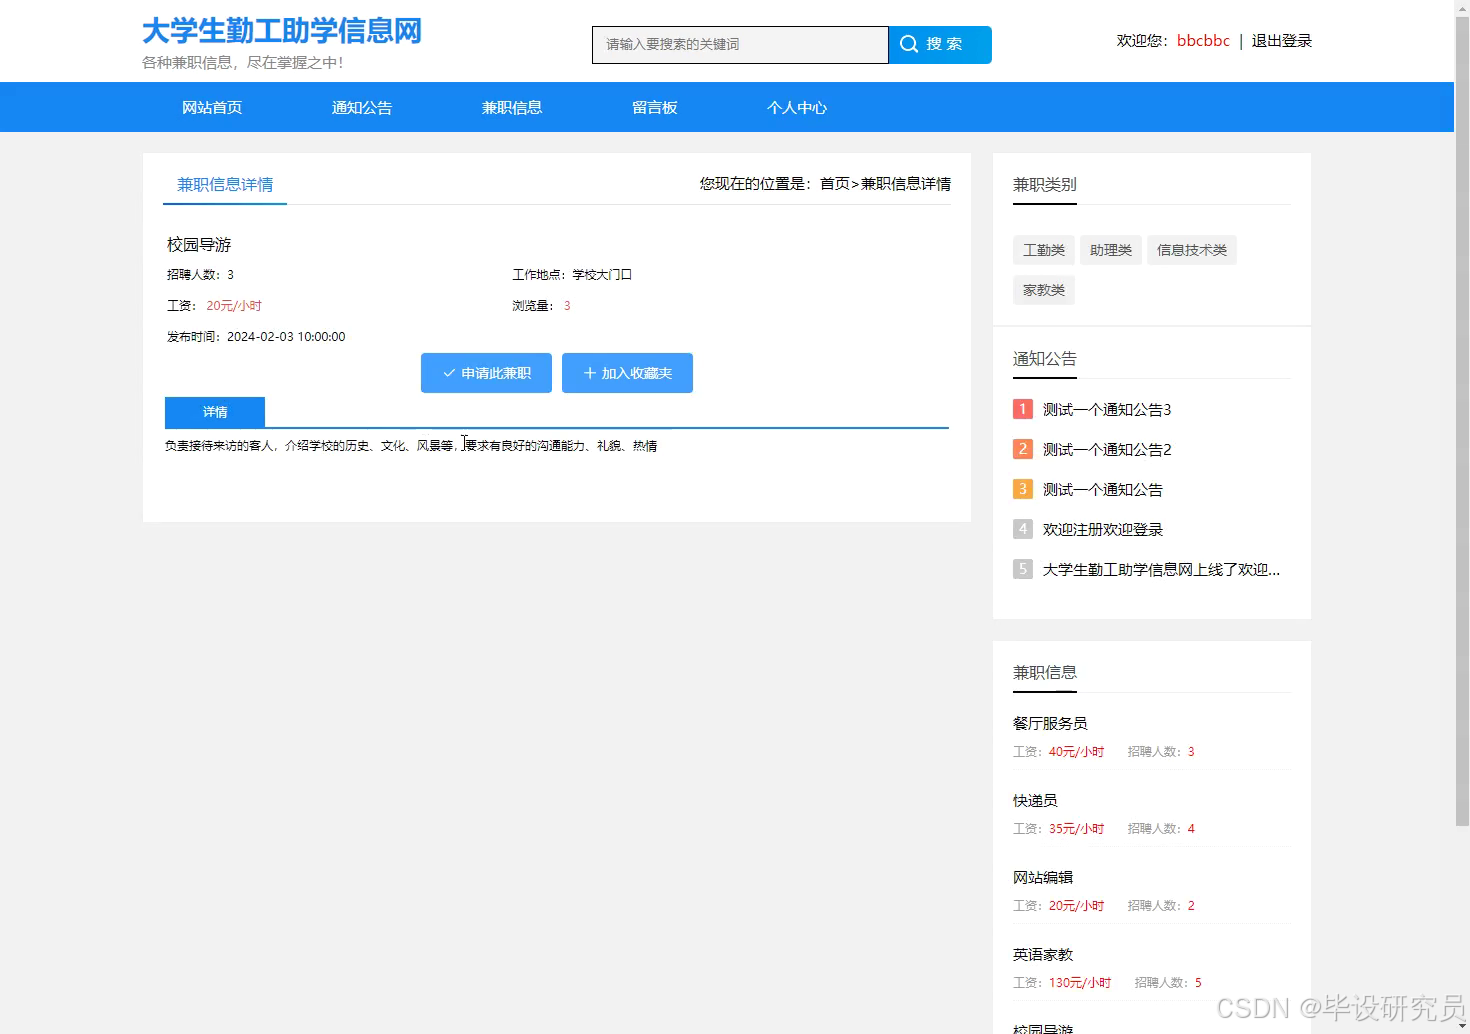Click rank badge 4 in 通知公告 list
1470x1034 pixels.
point(1023,529)
